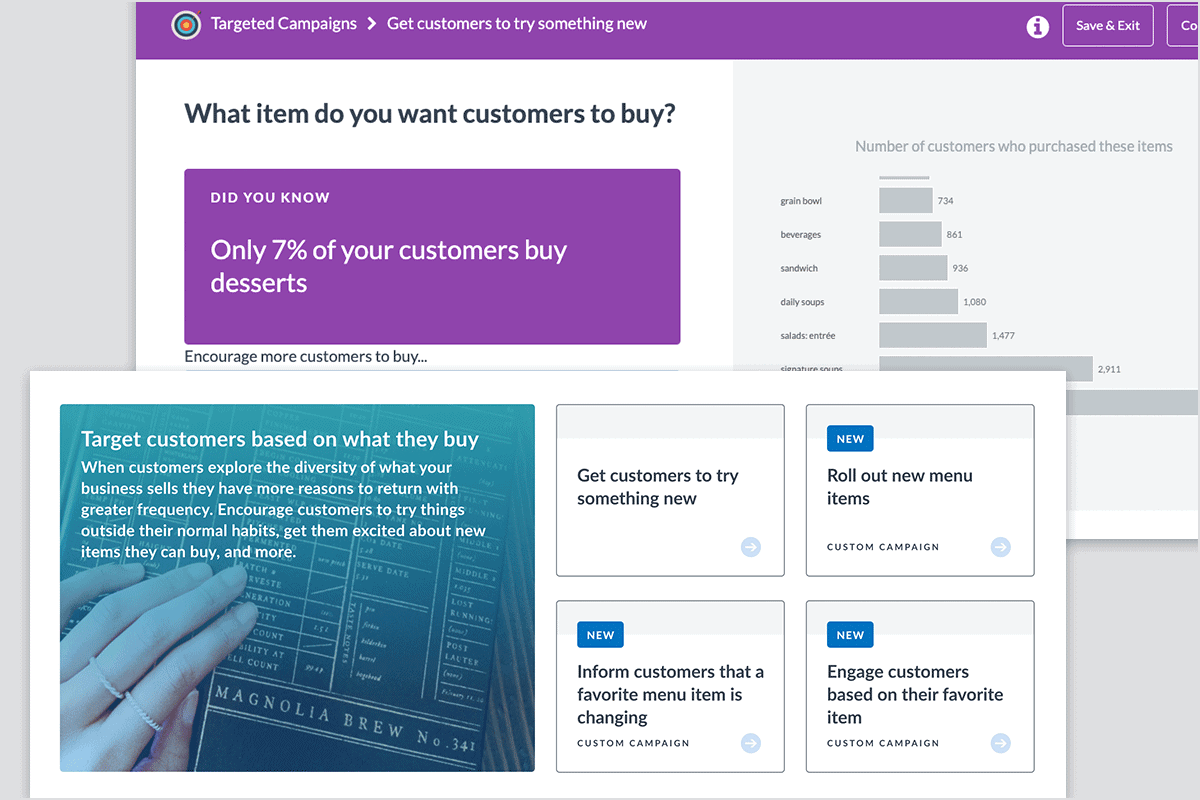Click arrow icon on Roll out new menu items card
The image size is (1200, 800).
1001,547
